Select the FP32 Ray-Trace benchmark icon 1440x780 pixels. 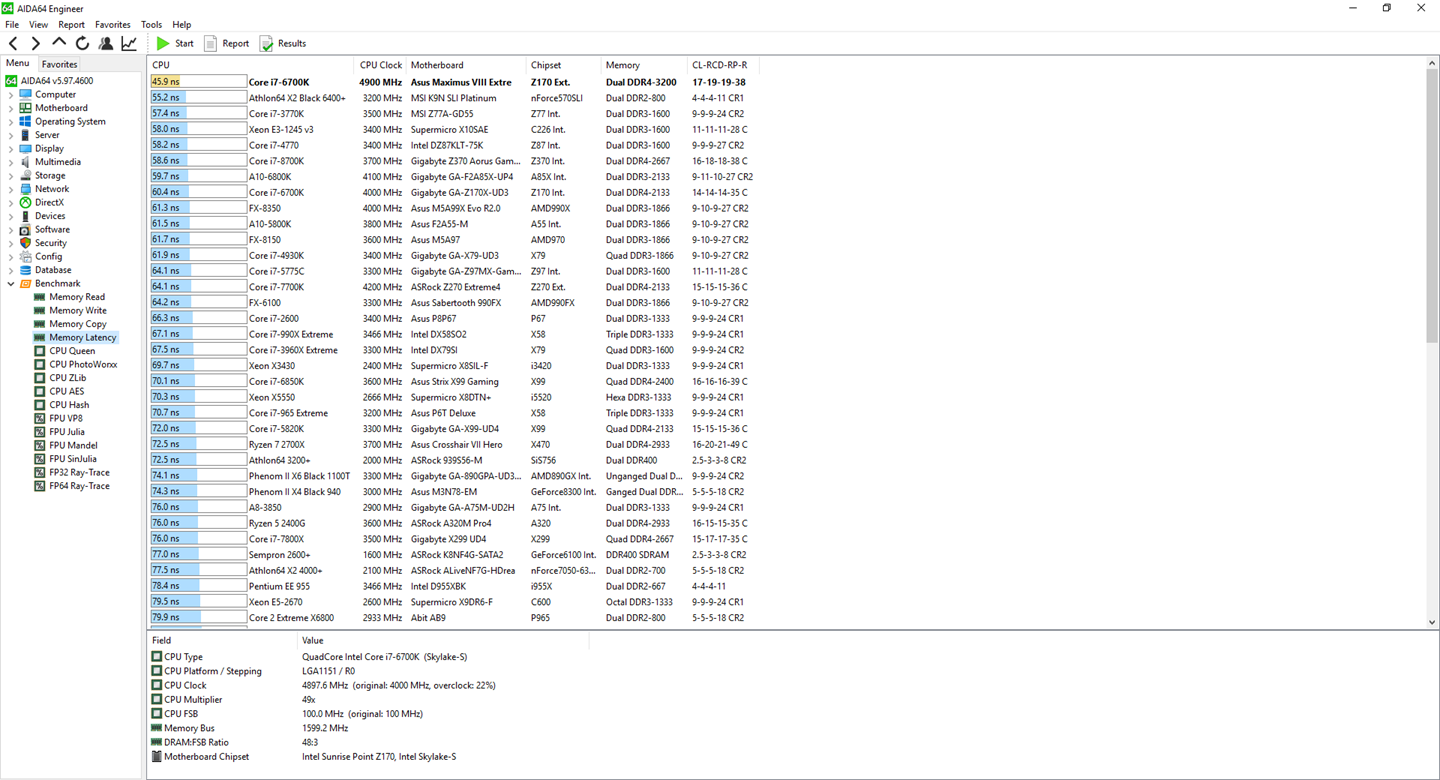(x=40, y=473)
